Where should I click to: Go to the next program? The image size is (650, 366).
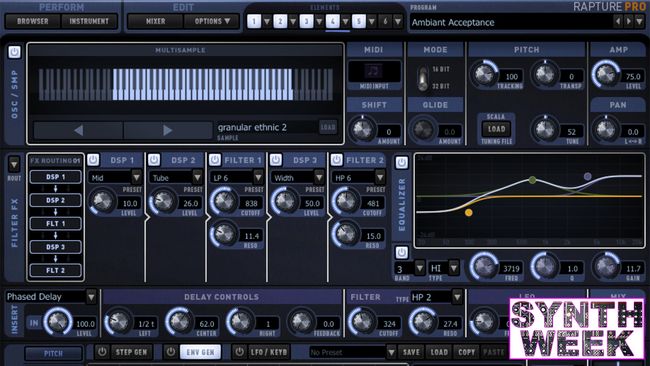click(x=629, y=21)
